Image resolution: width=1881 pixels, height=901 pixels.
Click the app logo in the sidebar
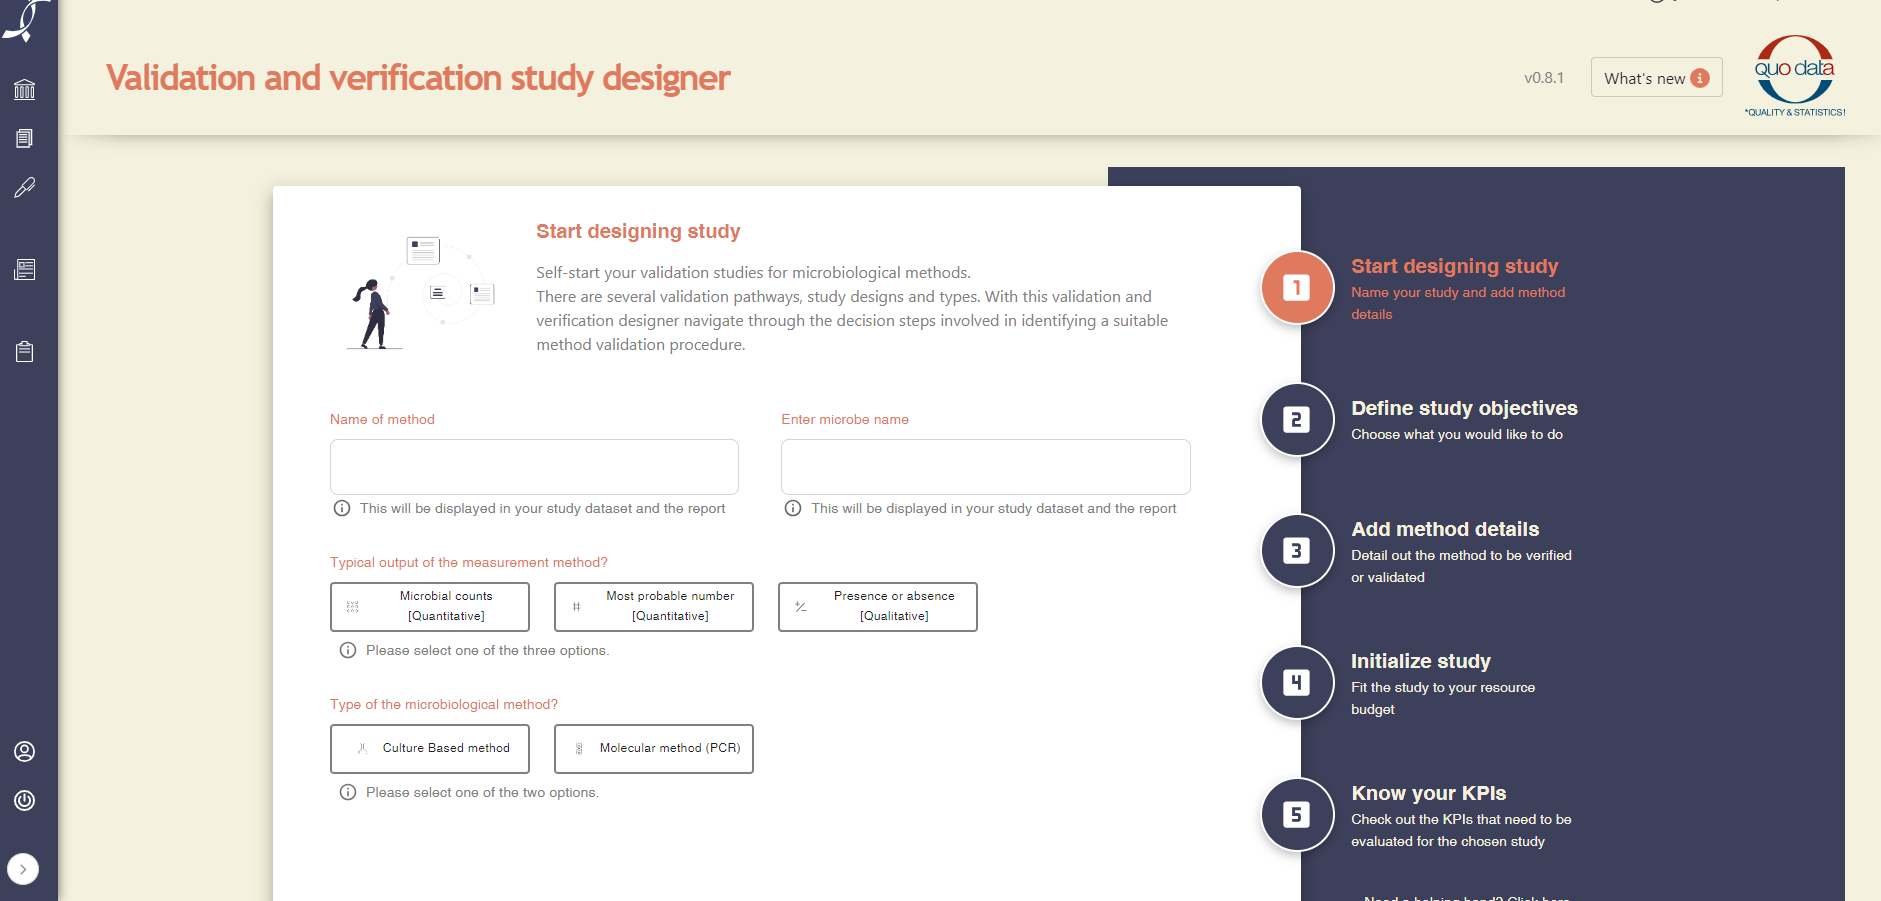pyautogui.click(x=25, y=20)
